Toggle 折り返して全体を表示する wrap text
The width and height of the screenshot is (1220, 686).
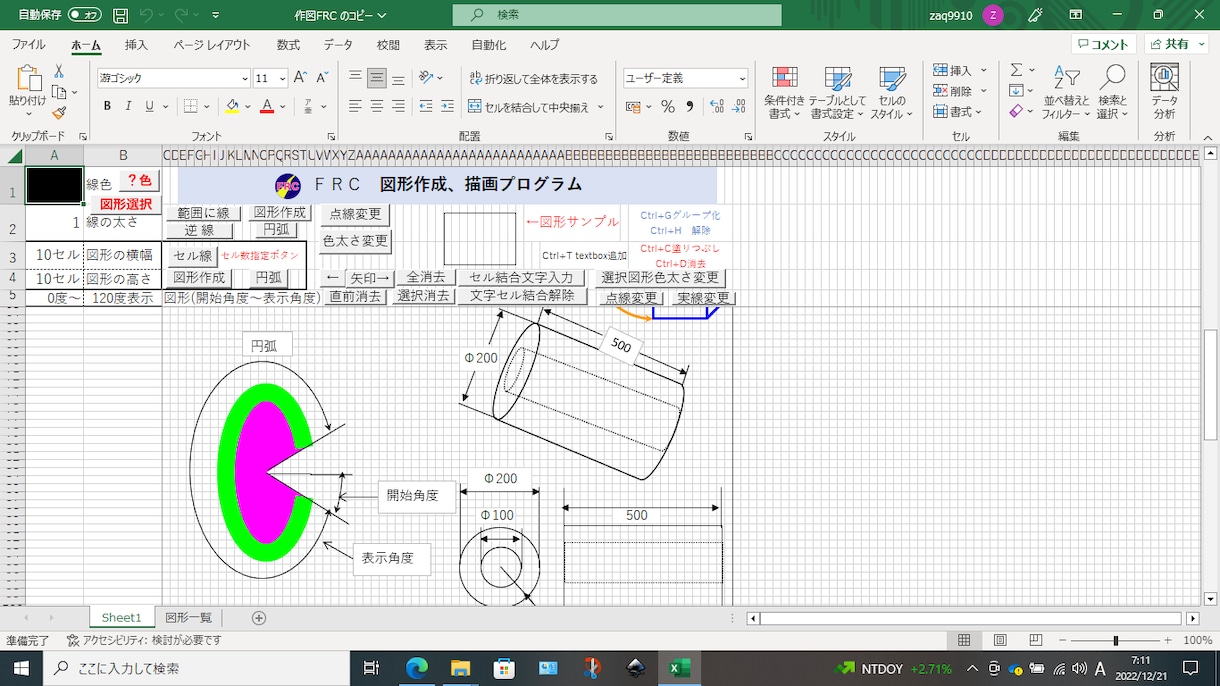534,78
